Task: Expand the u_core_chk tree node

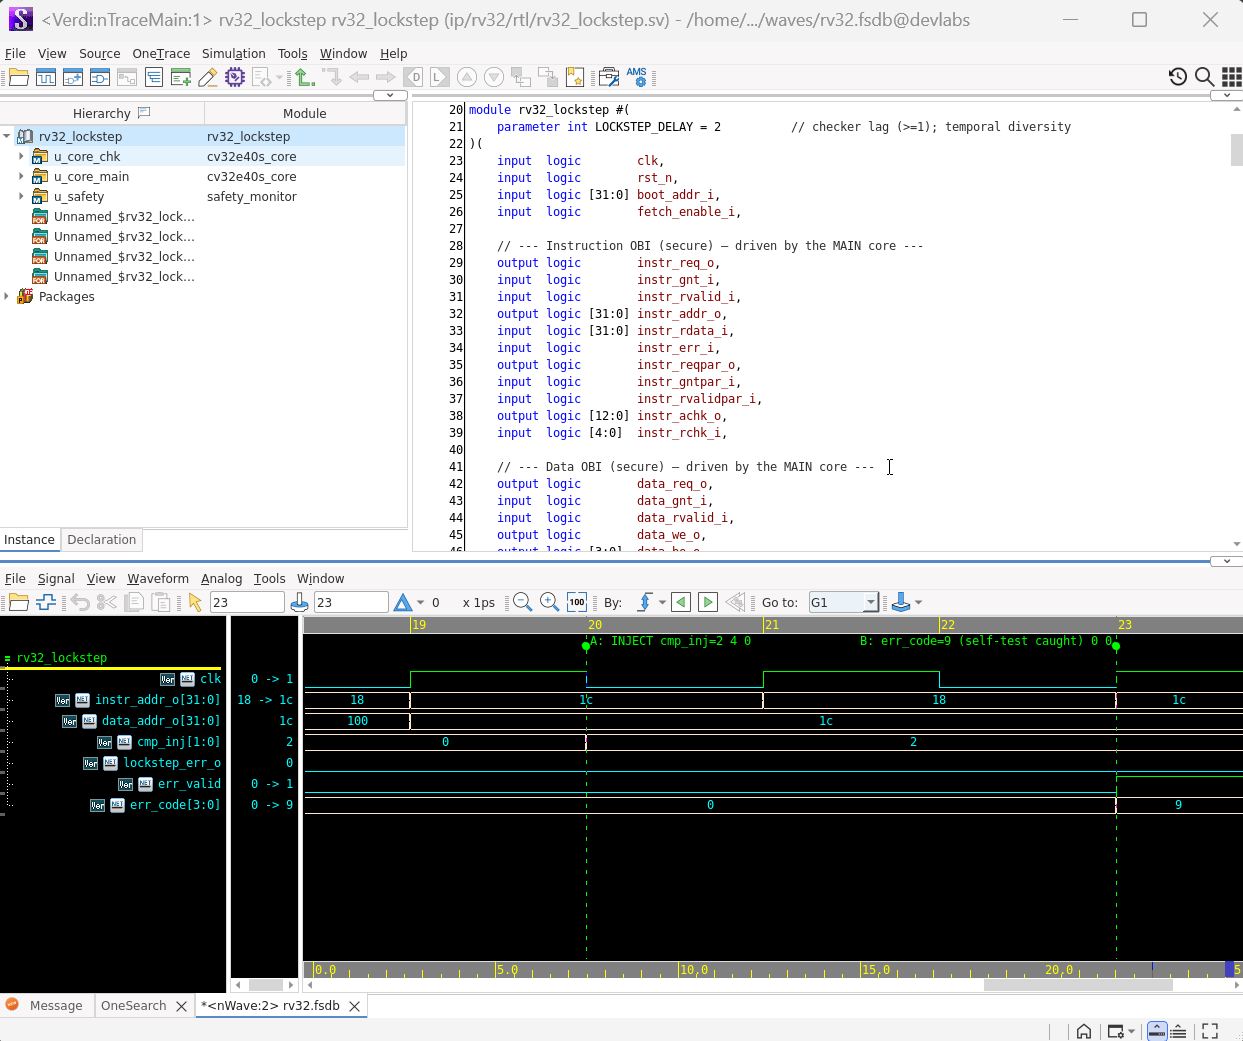Action: click(x=21, y=156)
